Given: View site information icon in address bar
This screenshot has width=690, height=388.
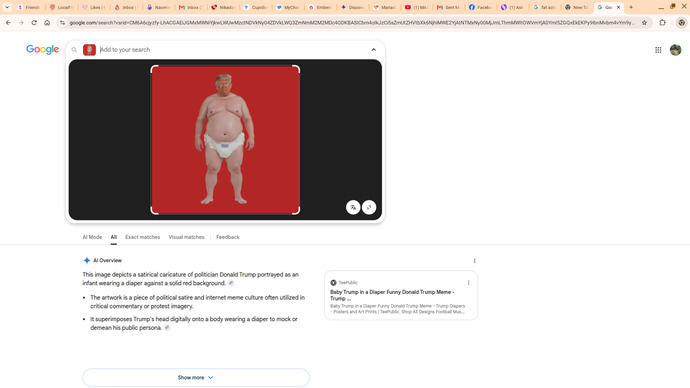Looking at the screenshot, I should (x=62, y=22).
